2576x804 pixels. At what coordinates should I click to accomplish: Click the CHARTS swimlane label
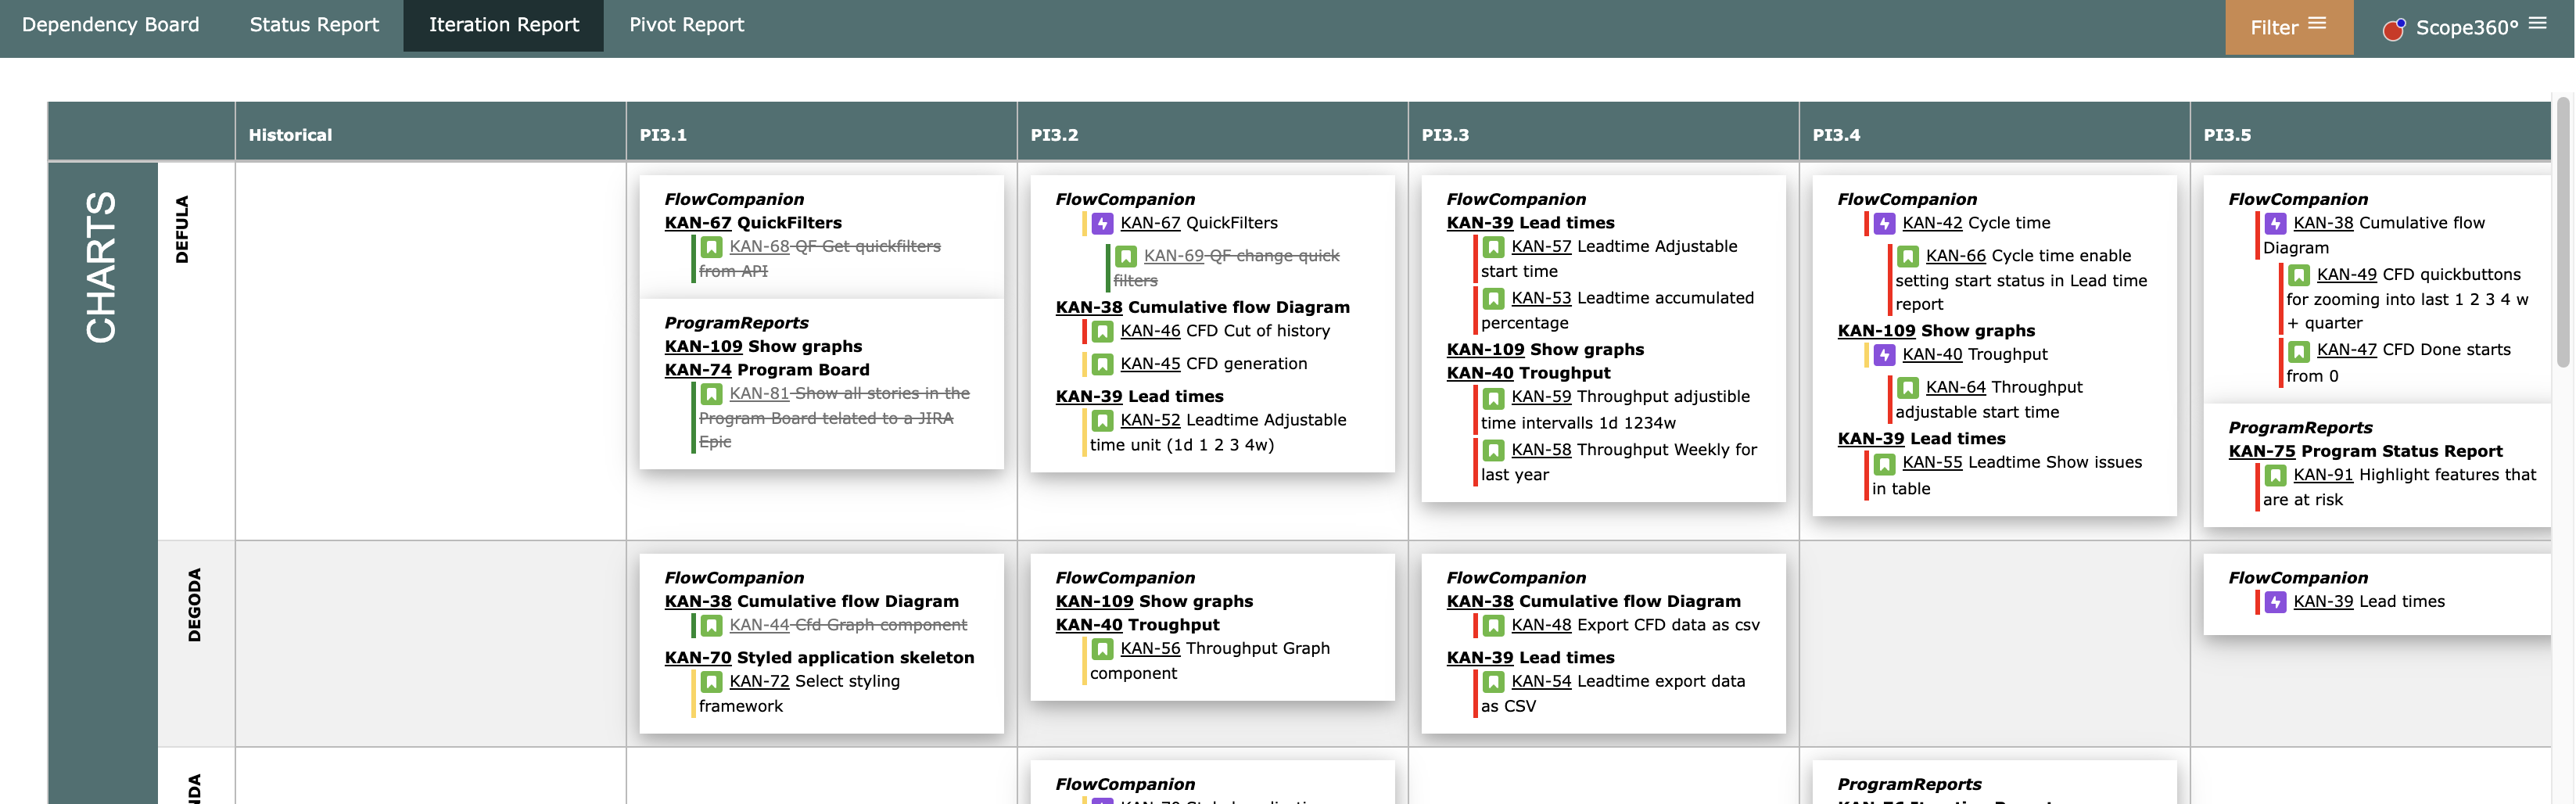click(x=101, y=267)
